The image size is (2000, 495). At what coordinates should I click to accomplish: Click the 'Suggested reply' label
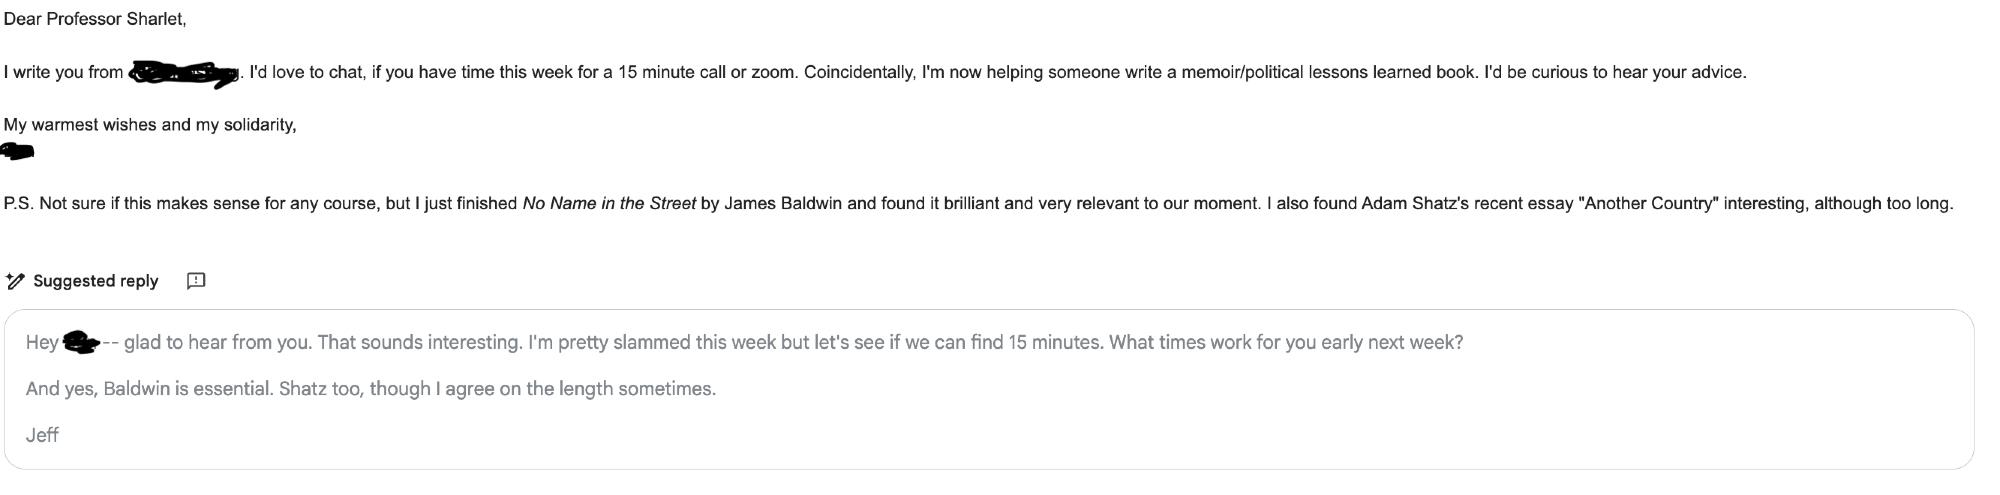(96, 281)
